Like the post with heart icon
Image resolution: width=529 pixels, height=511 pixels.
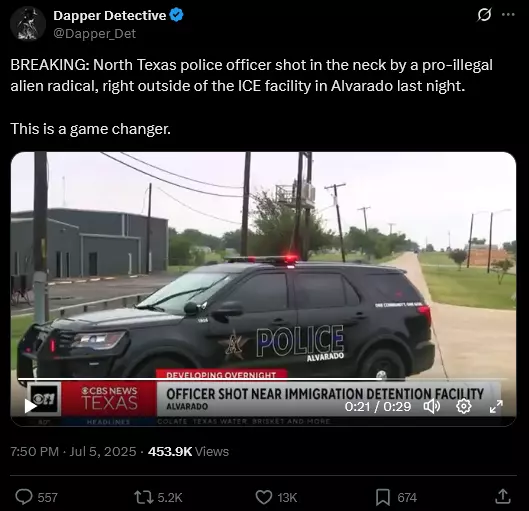click(263, 497)
